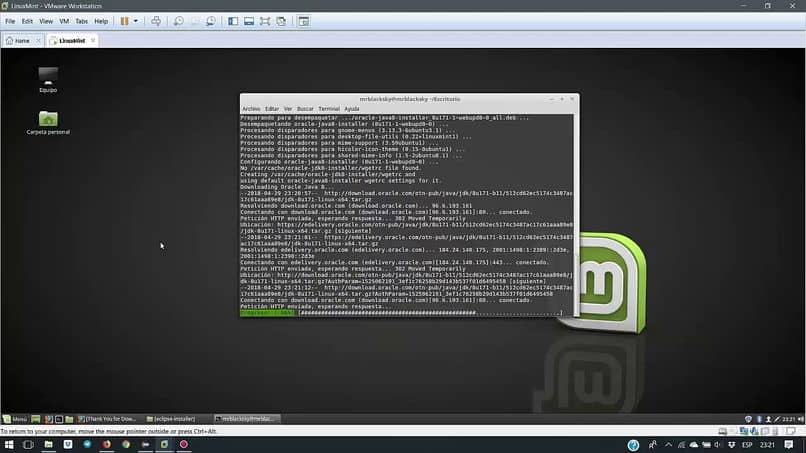806x453 pixels.
Task: Open terminal Ver menu
Action: pos(288,108)
